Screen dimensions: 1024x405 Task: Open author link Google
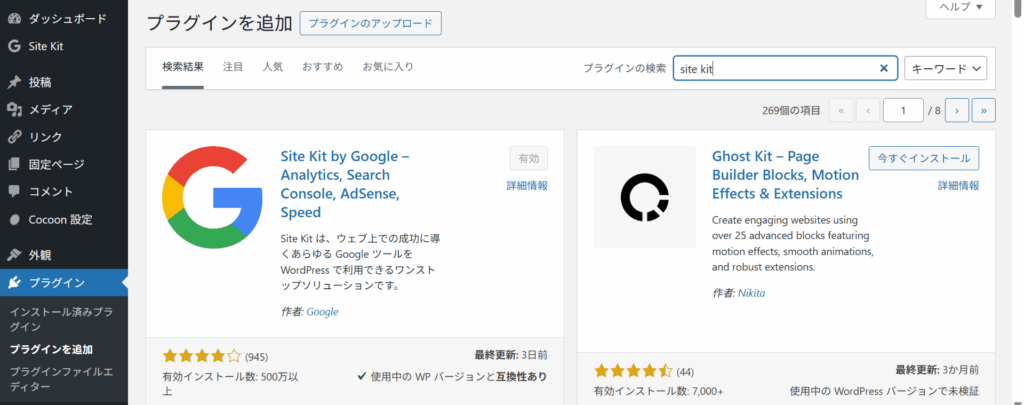coord(322,312)
